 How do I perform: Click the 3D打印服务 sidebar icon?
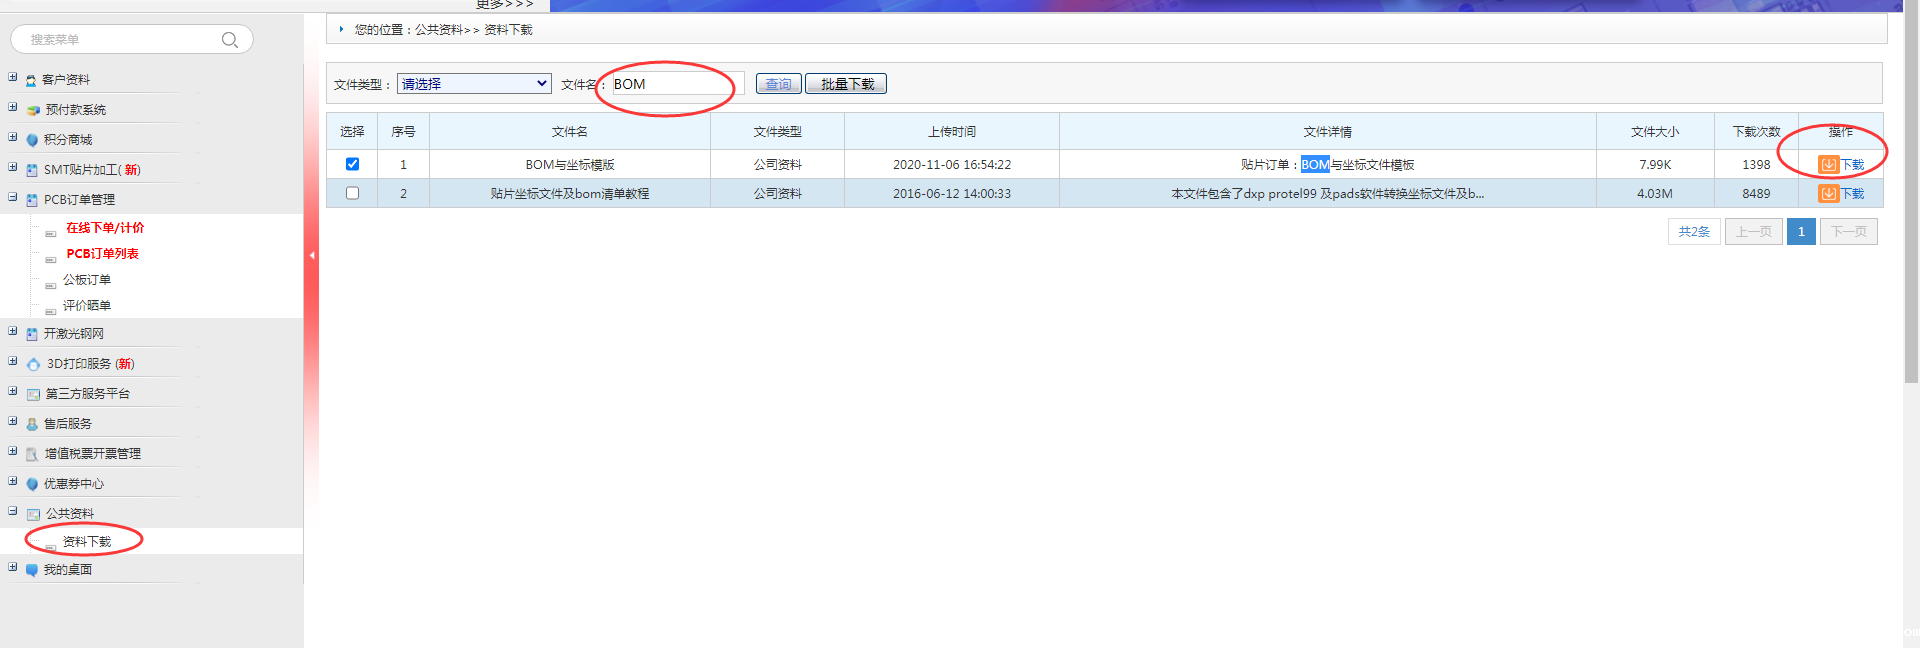tap(33, 364)
